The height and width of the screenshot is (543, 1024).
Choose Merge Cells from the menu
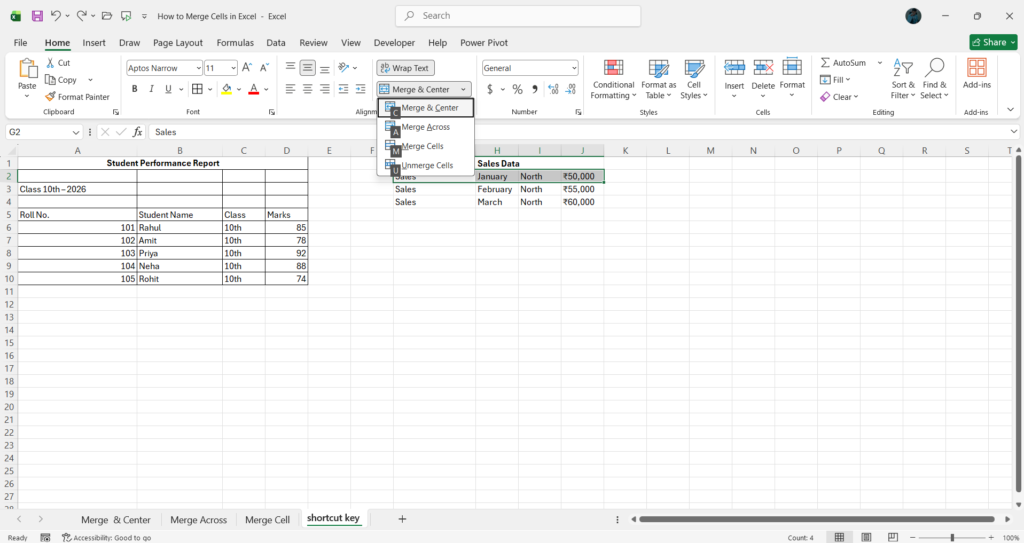[x=426, y=146]
